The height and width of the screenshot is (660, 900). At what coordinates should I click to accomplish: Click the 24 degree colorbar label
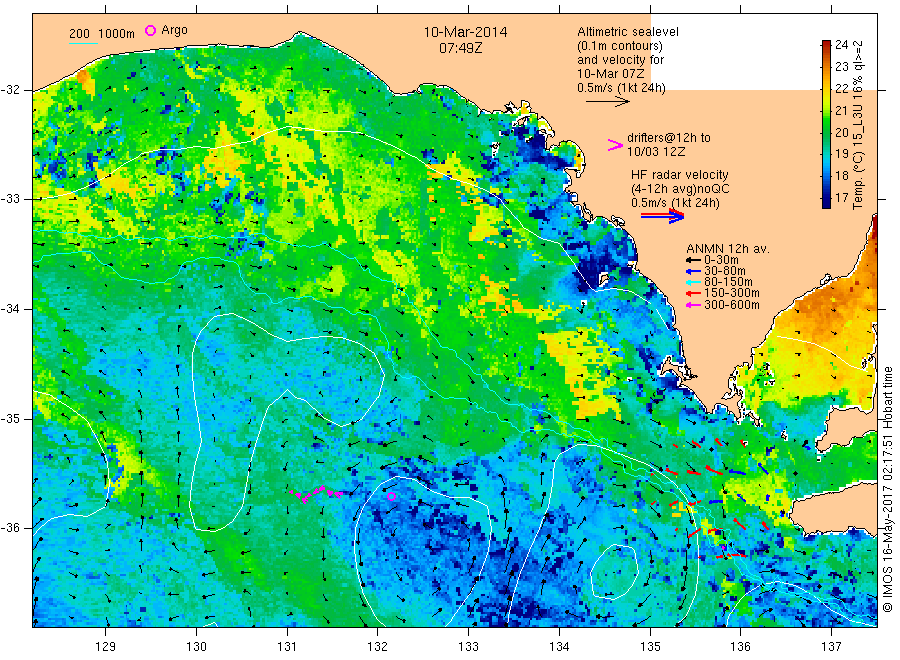tap(841, 45)
